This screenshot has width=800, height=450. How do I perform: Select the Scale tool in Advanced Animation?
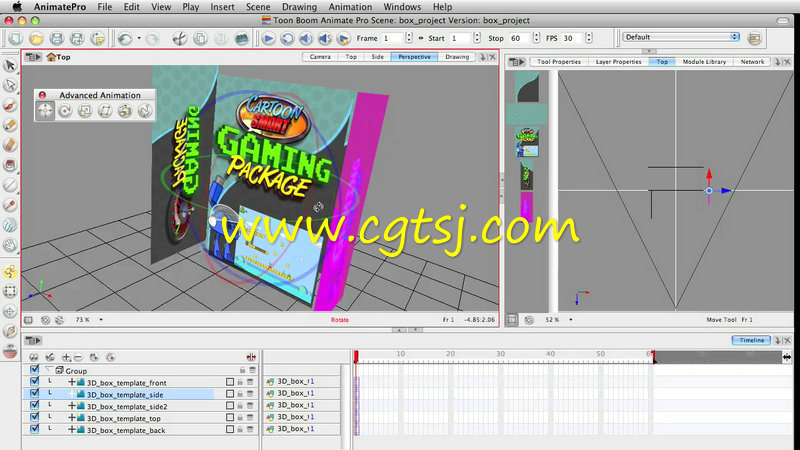85,111
